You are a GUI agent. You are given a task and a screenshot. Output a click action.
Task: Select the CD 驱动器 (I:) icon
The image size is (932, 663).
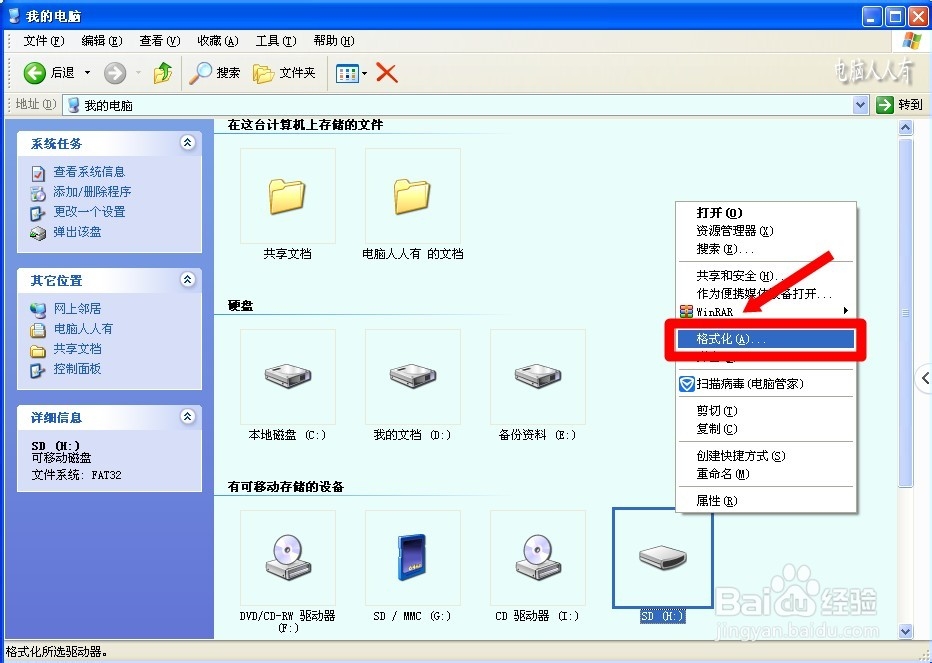click(x=538, y=558)
